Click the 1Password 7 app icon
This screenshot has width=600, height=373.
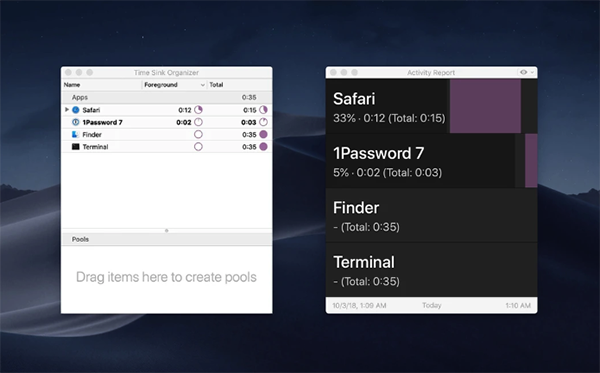76,122
